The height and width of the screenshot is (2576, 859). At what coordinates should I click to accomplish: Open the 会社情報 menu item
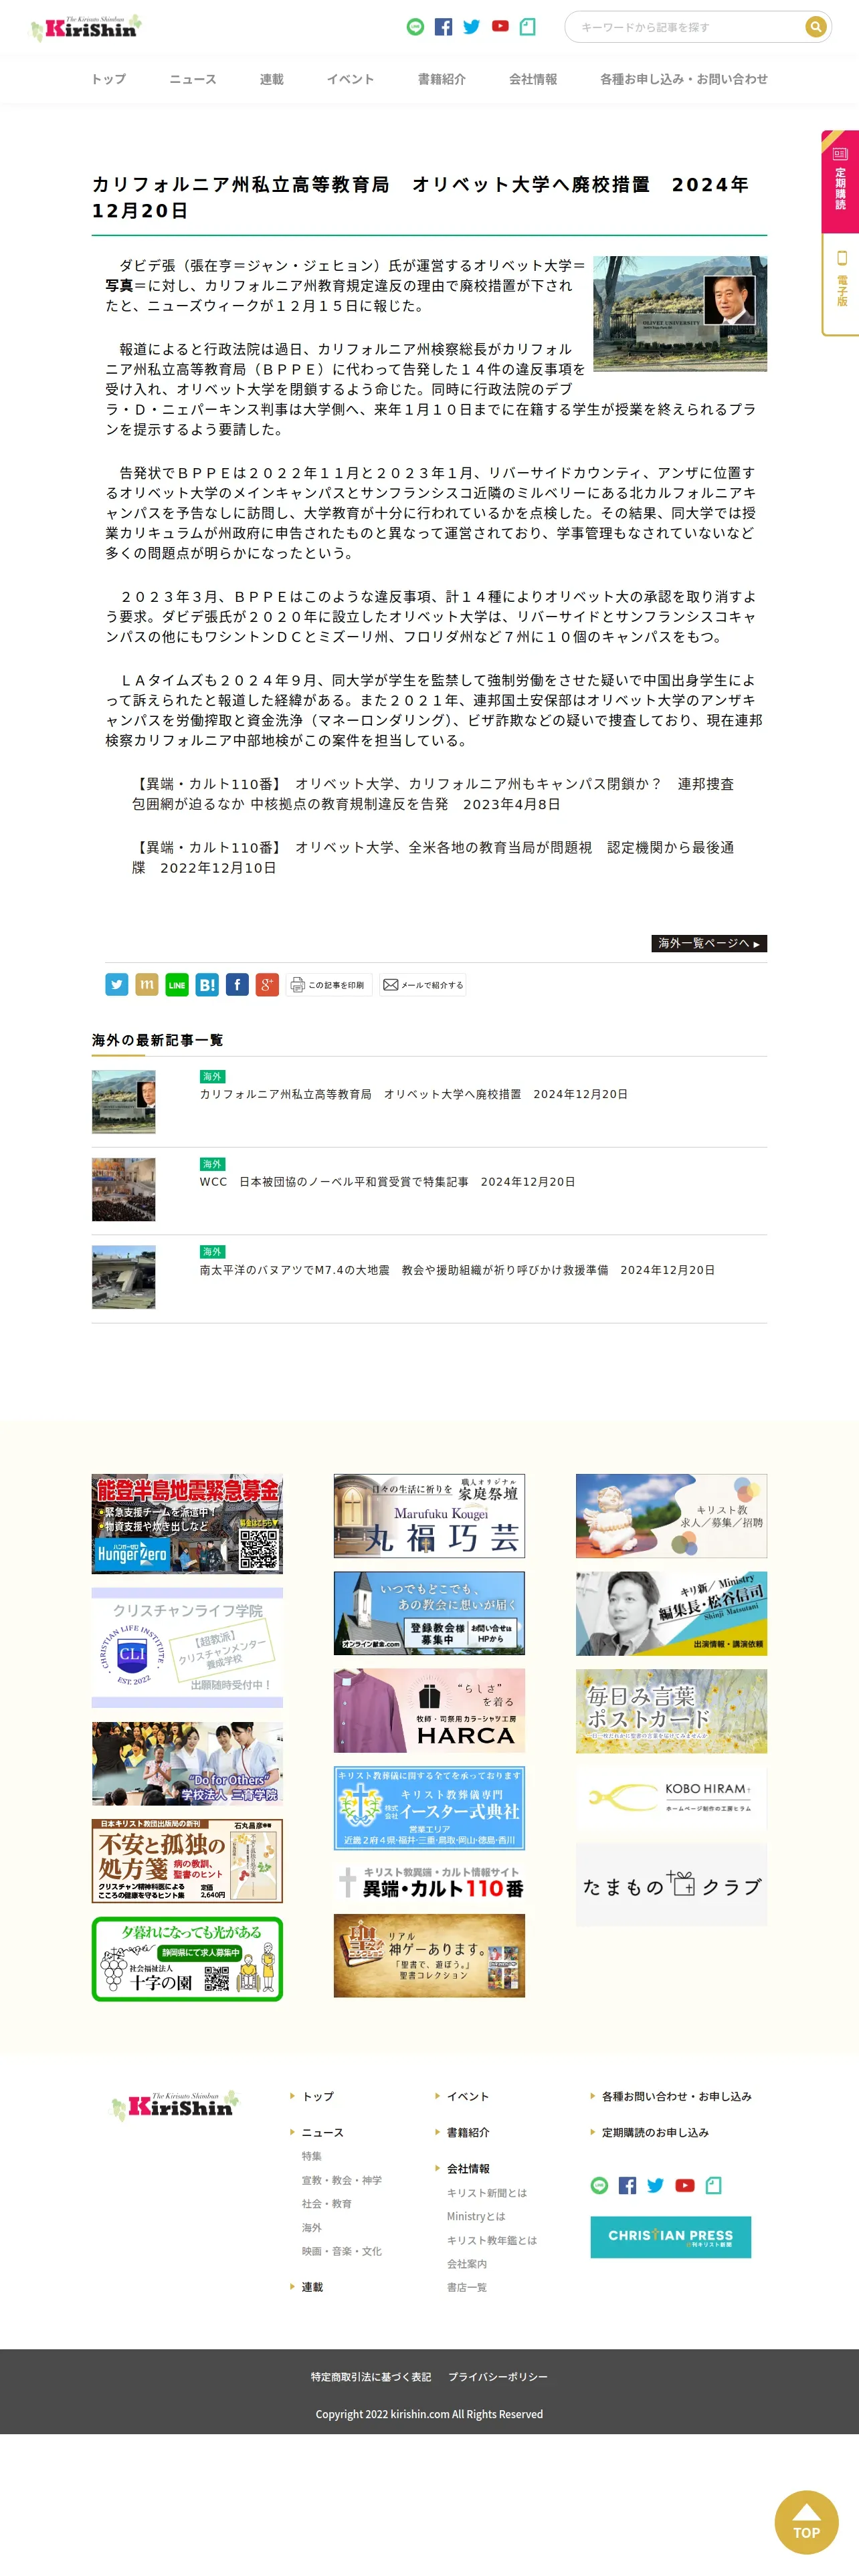pyautogui.click(x=533, y=79)
